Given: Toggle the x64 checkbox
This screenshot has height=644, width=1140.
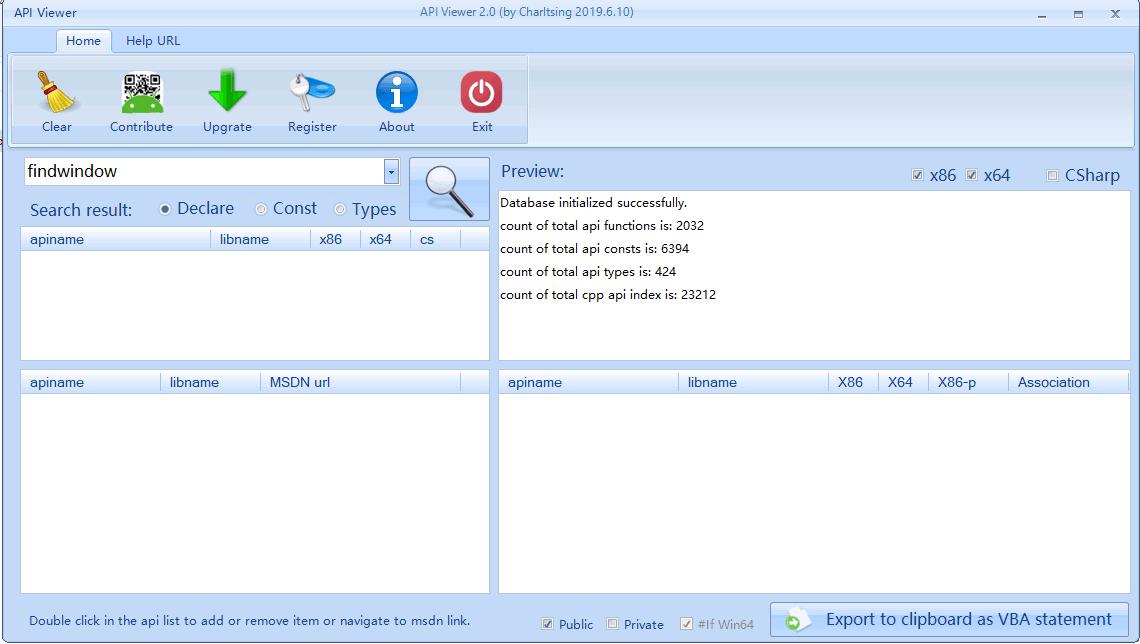Looking at the screenshot, I should (971, 175).
